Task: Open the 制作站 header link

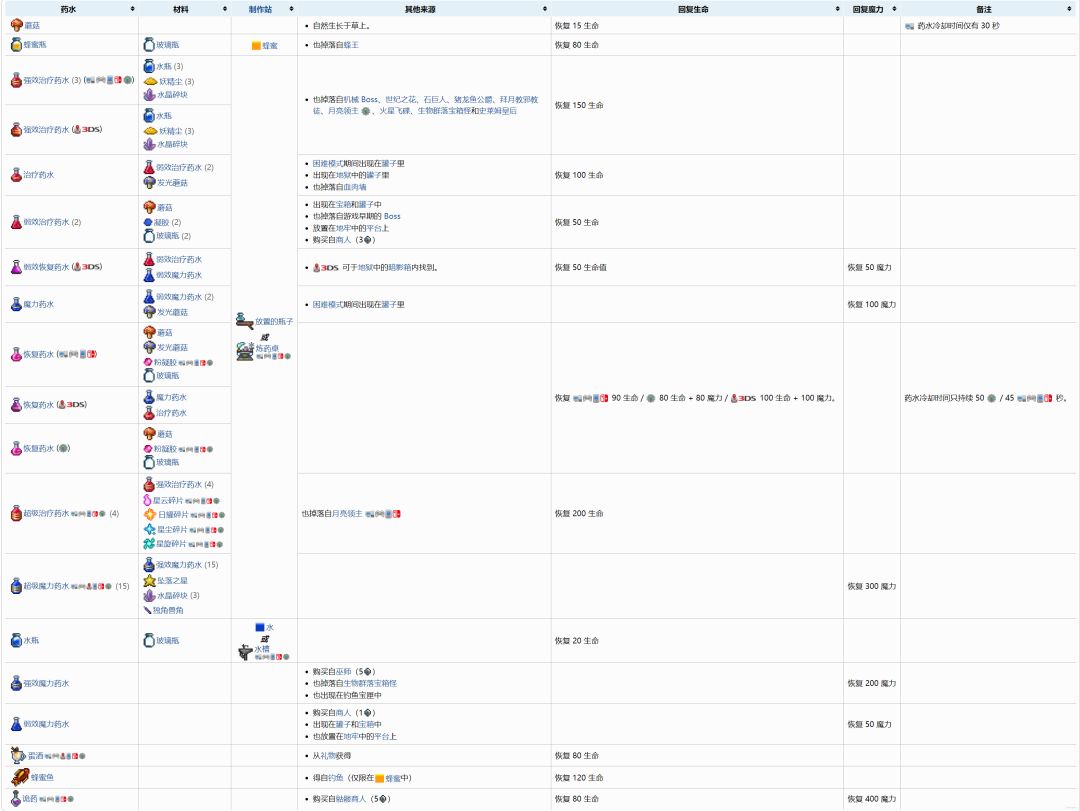Action: [260, 9]
